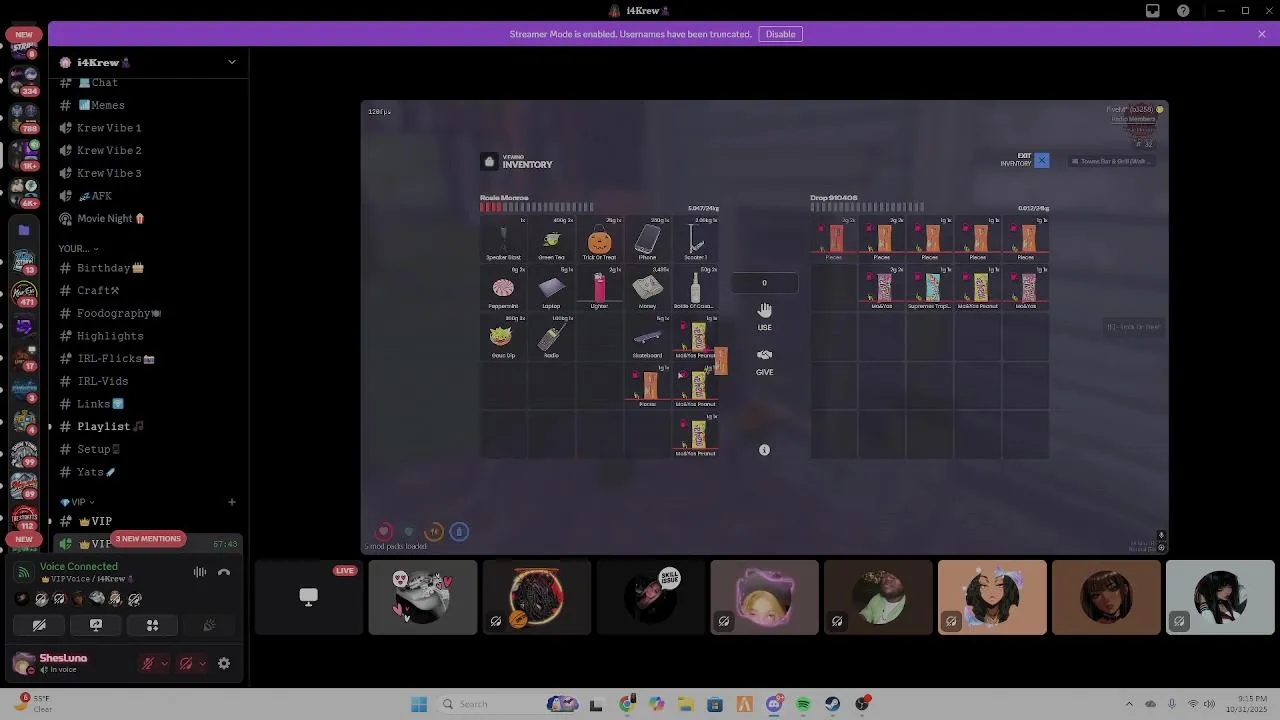
Task: Open File Explorer from the taskbar
Action: [685, 704]
